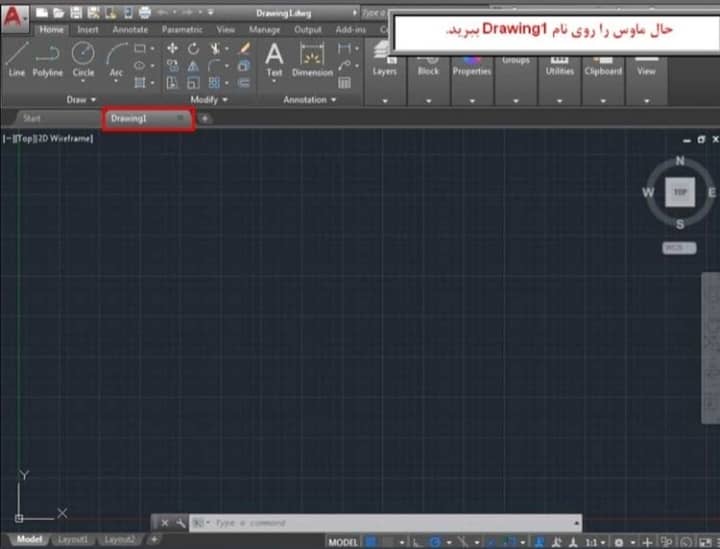Viewport: 720px width, 549px height.
Task: Activate the Offset tool
Action: click(x=244, y=83)
